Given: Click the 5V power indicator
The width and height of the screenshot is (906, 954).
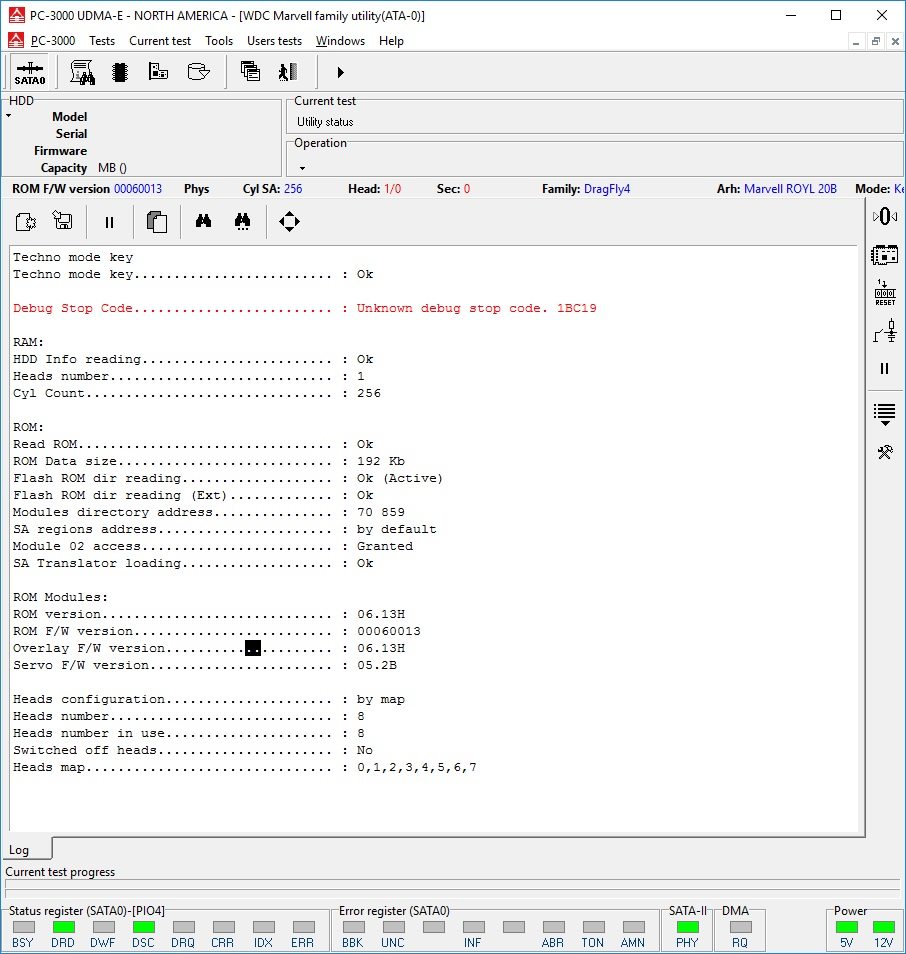Looking at the screenshot, I should [x=847, y=927].
